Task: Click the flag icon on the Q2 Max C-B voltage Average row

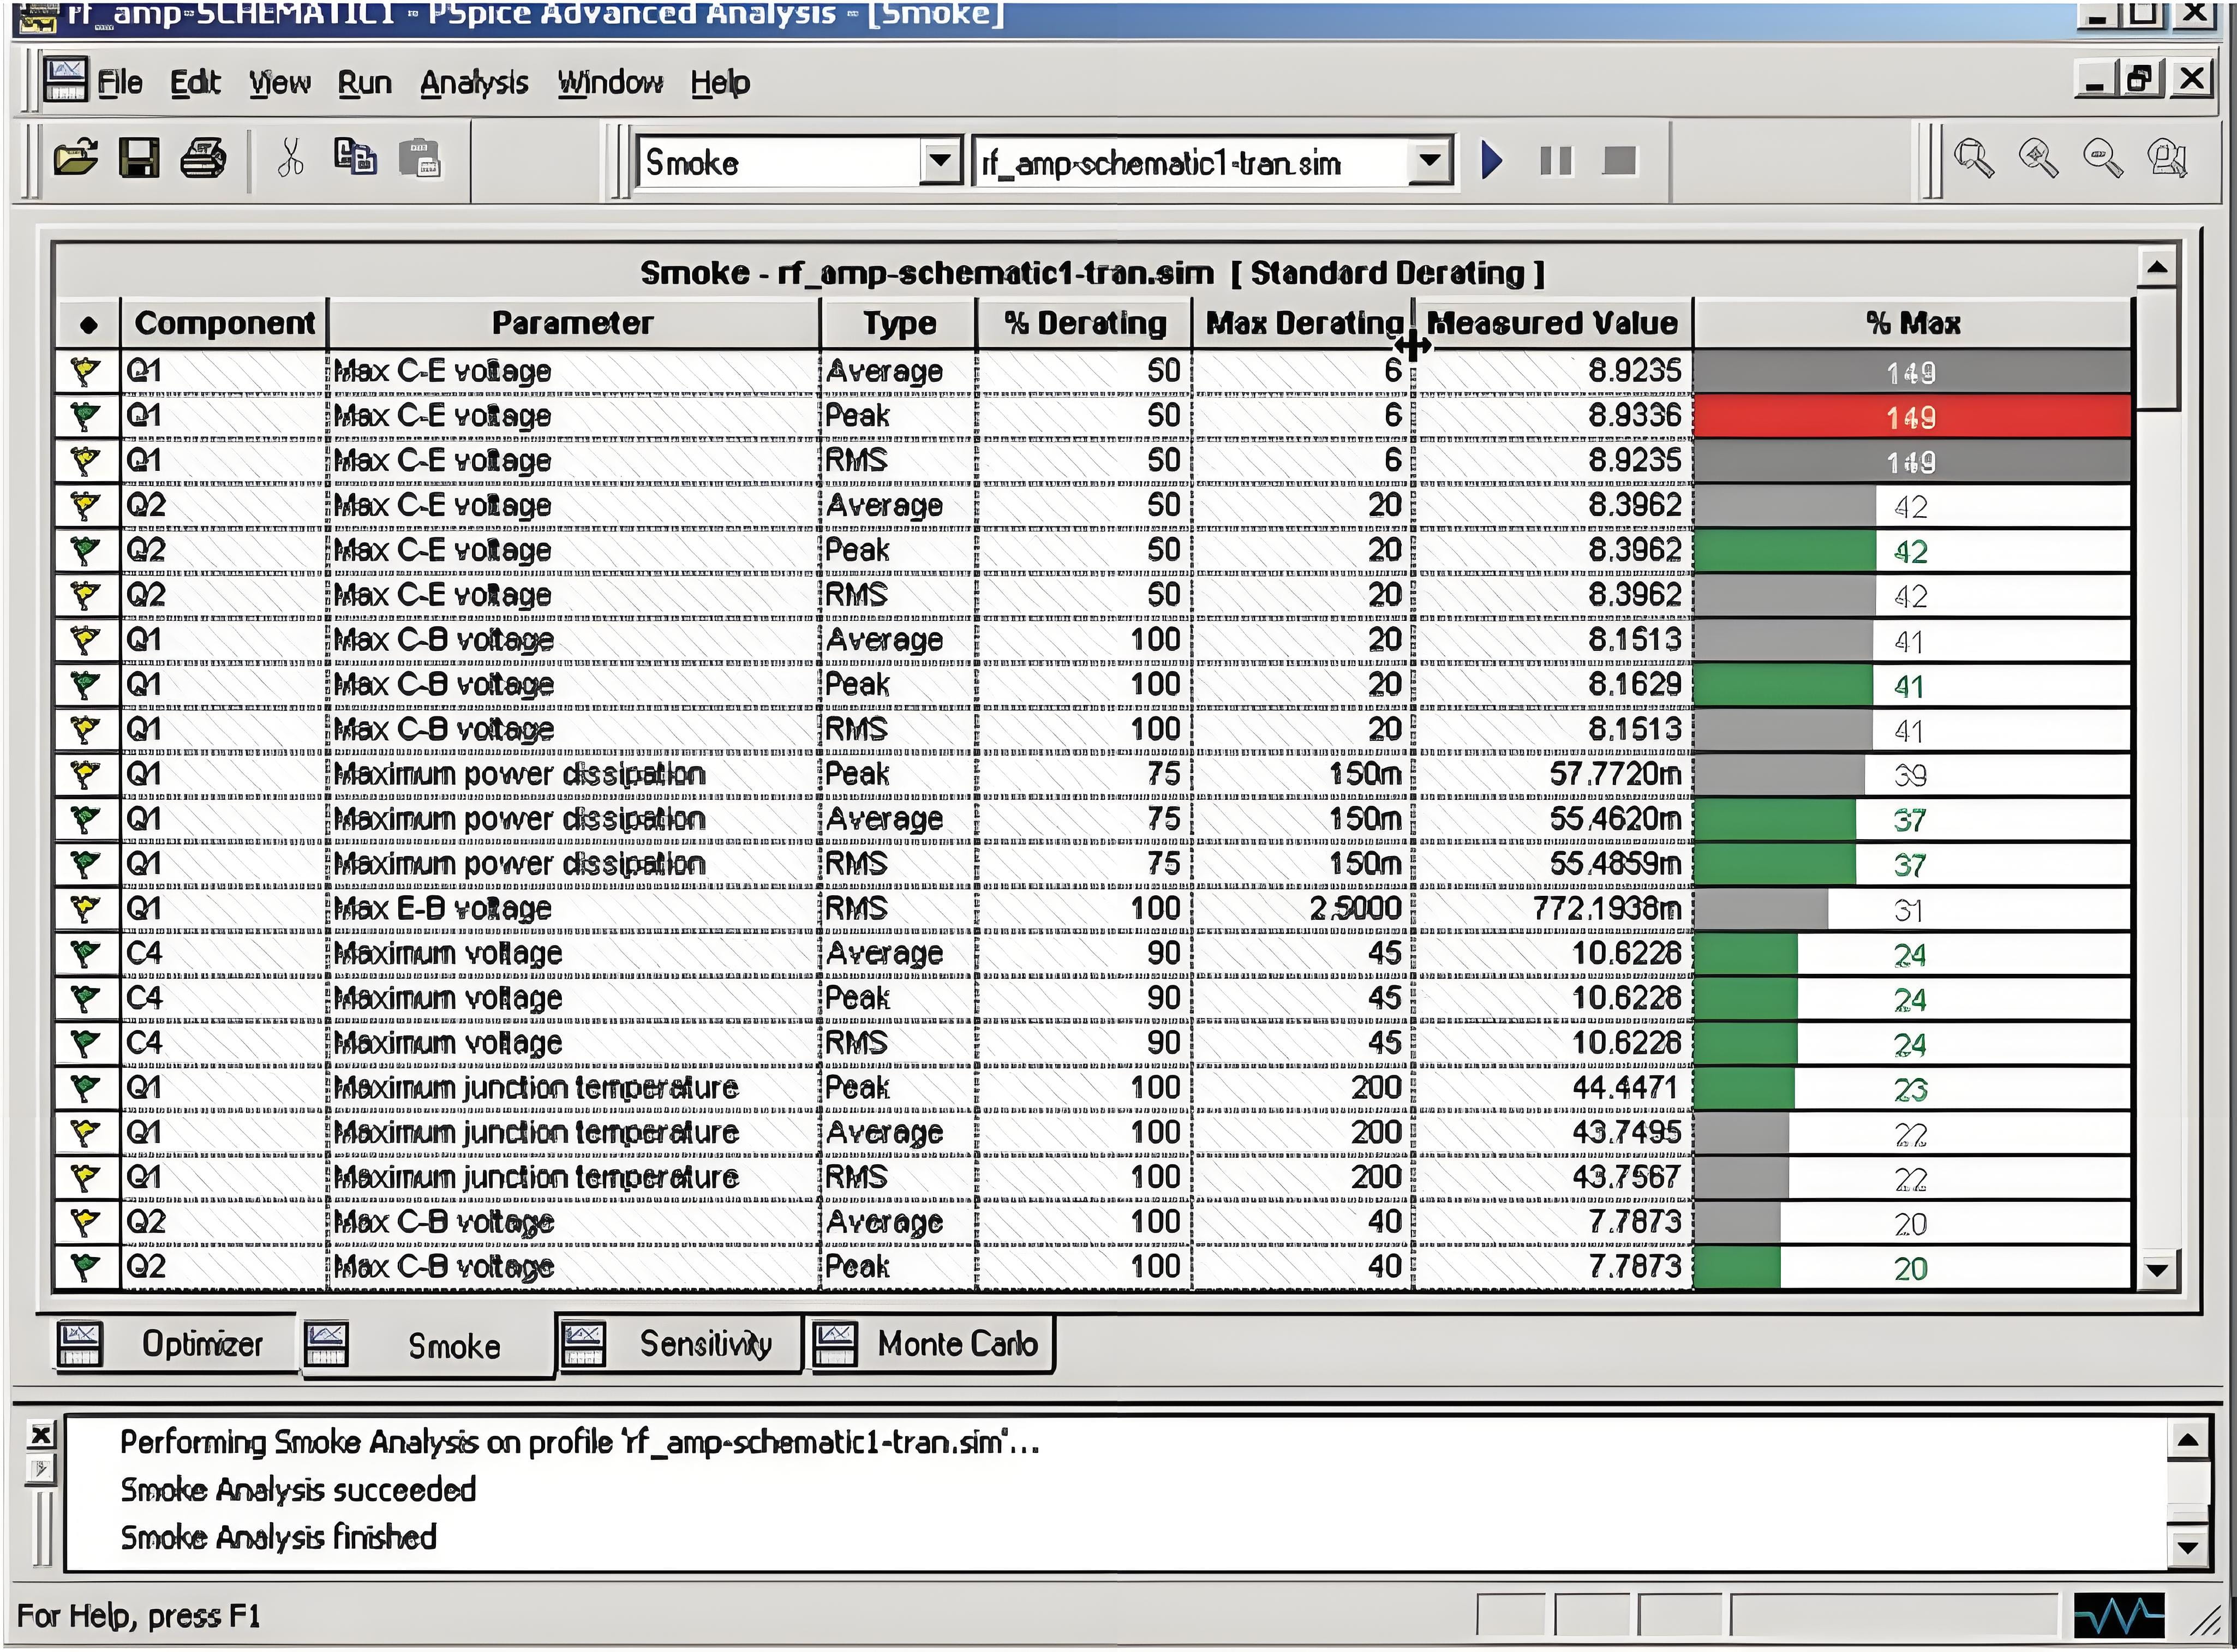Action: coord(86,1222)
